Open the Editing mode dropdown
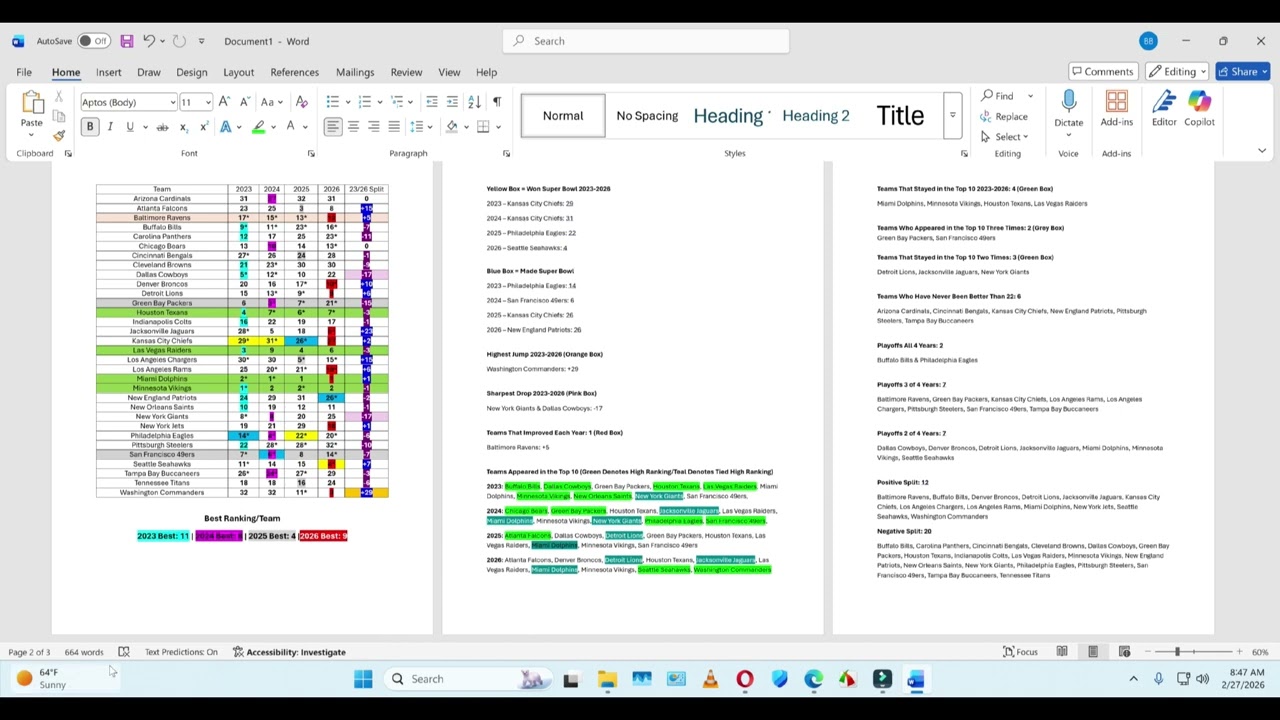 (x=1178, y=72)
